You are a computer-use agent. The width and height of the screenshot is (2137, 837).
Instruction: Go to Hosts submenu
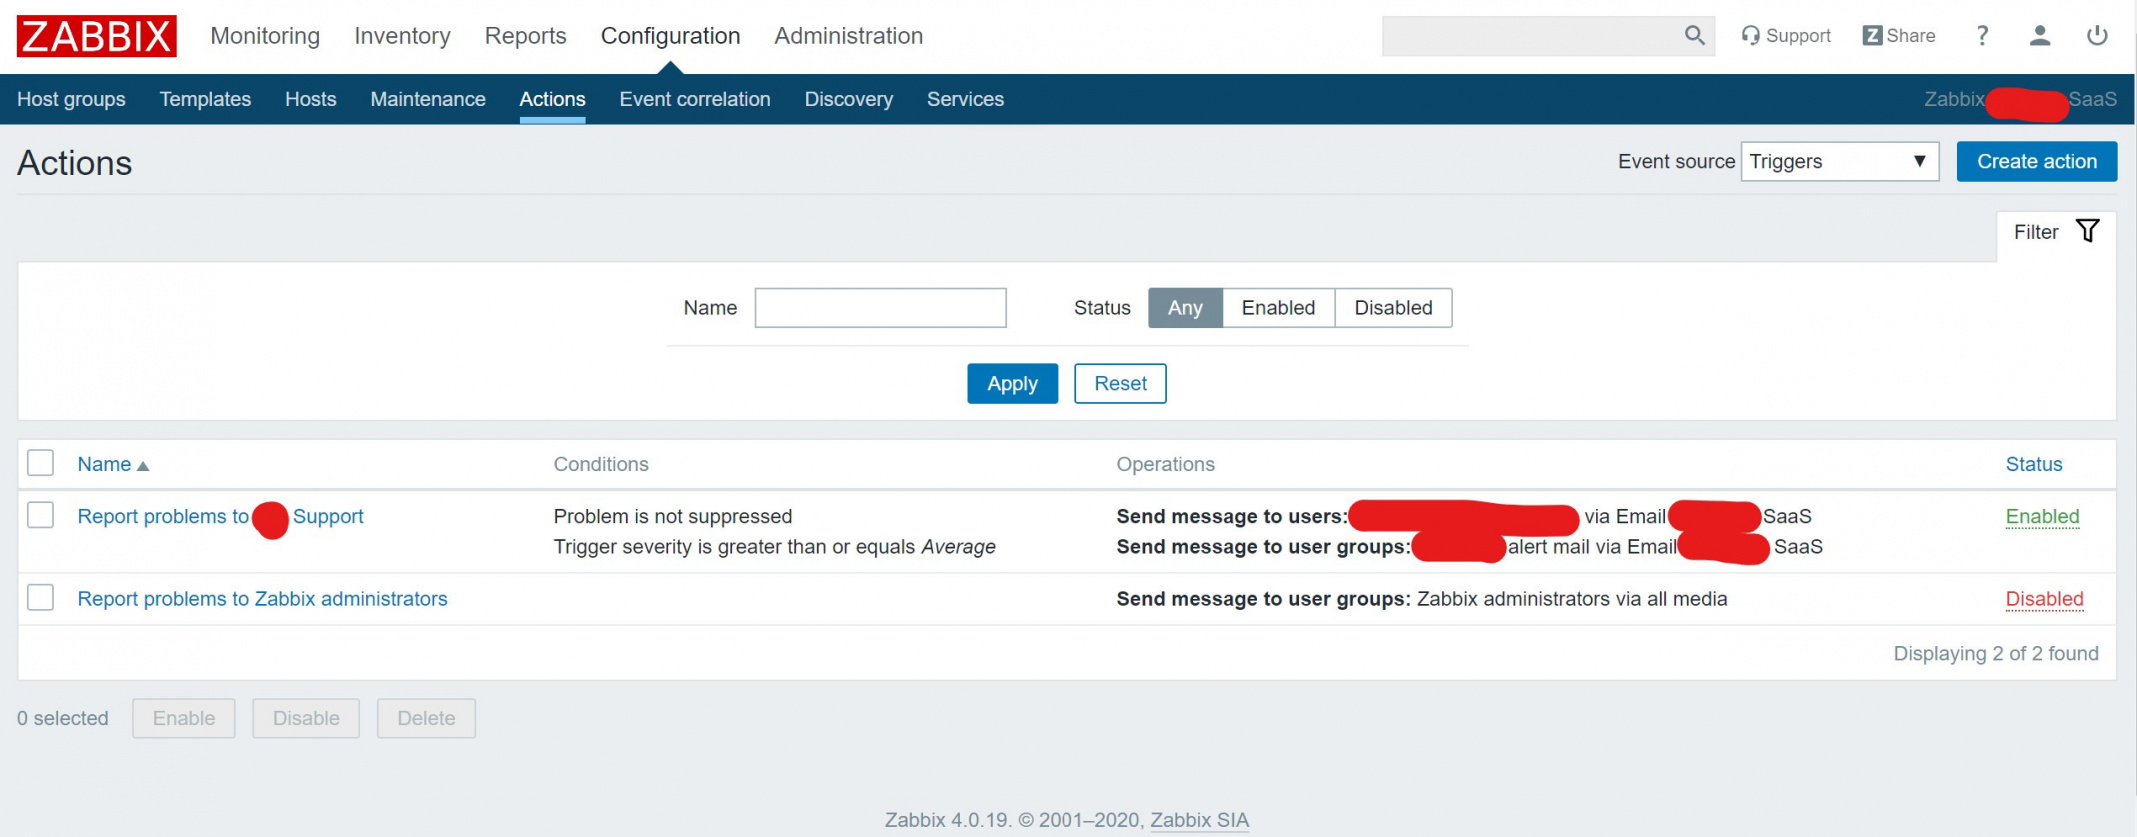[x=311, y=99]
